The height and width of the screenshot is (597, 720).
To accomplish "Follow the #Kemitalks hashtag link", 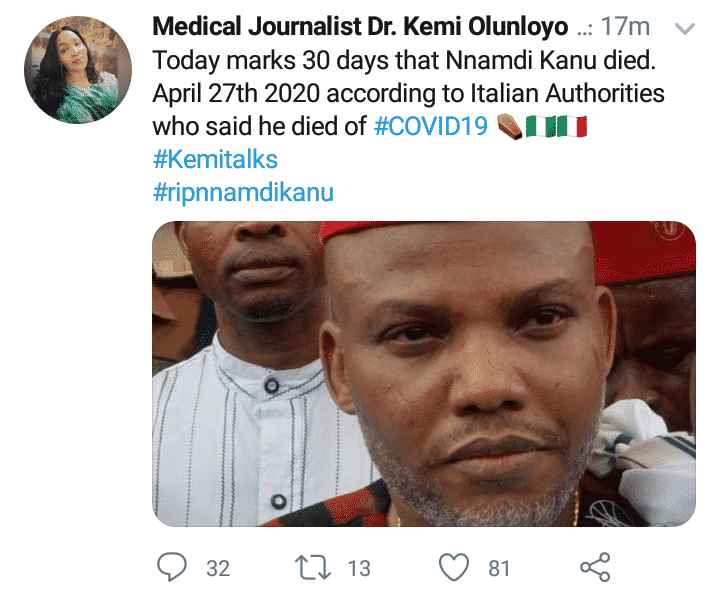I will [x=215, y=159].
